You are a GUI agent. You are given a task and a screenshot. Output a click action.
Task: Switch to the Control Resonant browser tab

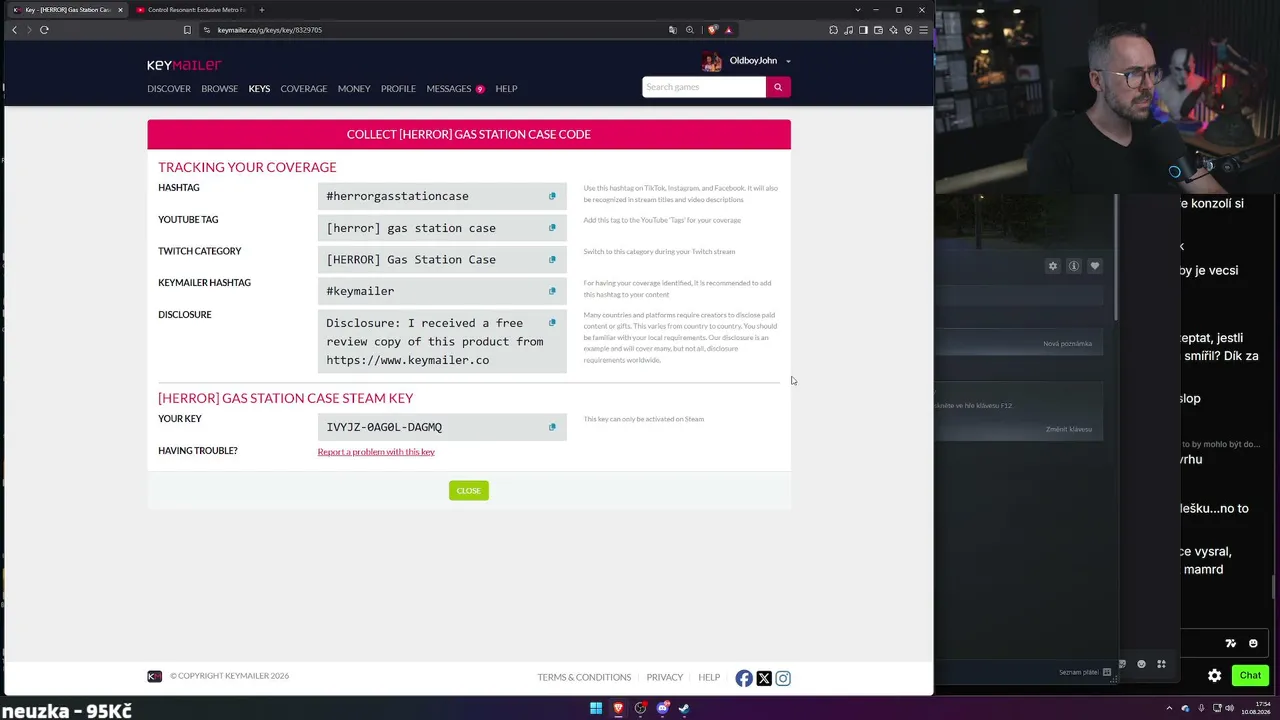190,10
